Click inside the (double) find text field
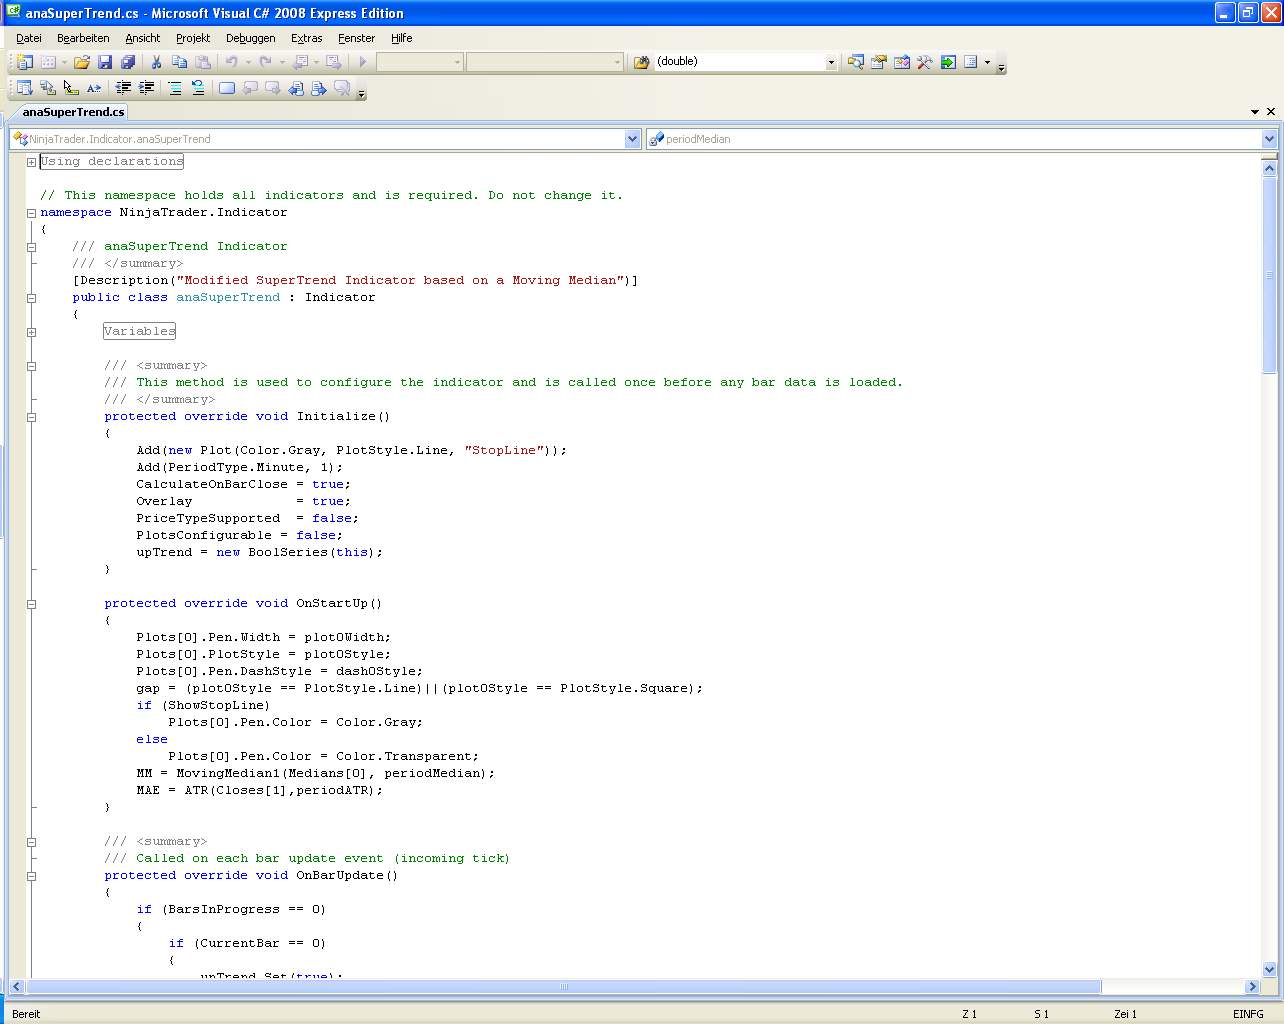1284x1024 pixels. click(740, 62)
